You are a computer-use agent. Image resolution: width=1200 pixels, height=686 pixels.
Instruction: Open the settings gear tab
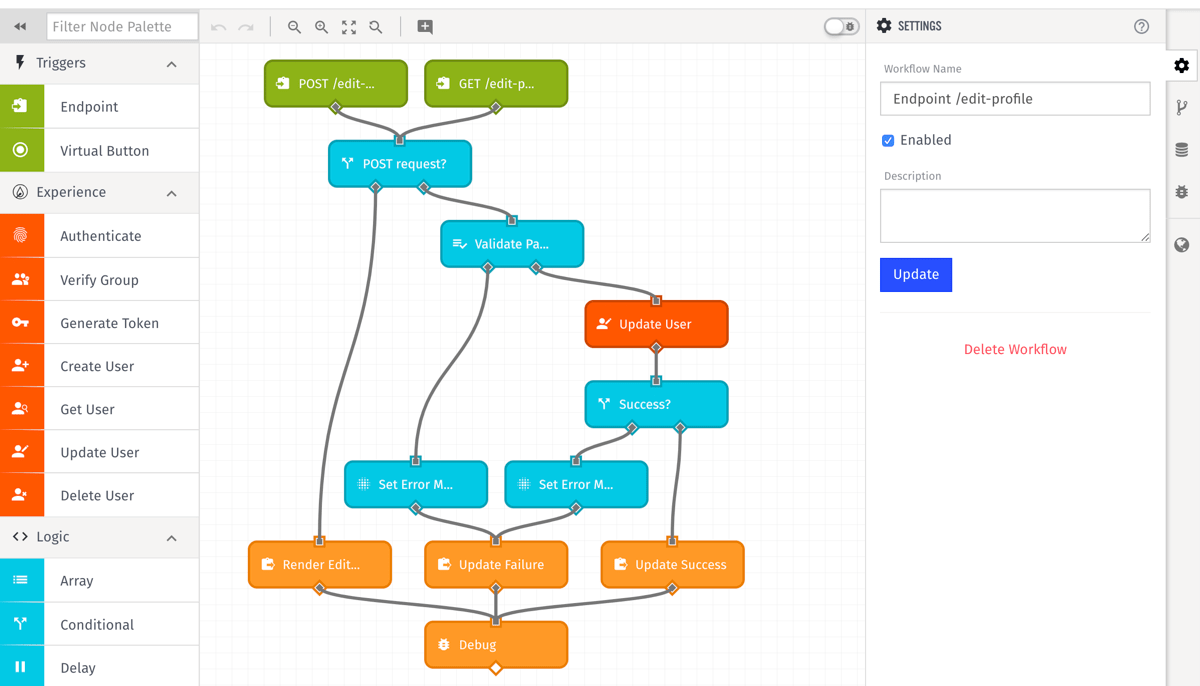pyautogui.click(x=1182, y=66)
